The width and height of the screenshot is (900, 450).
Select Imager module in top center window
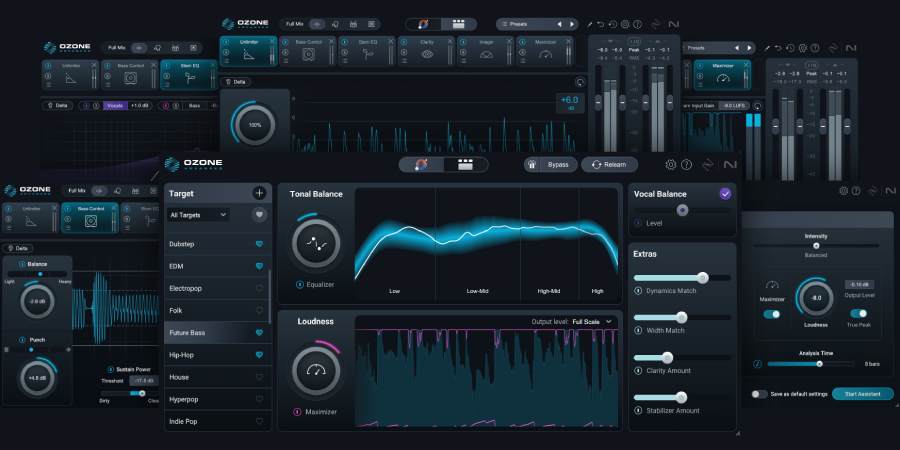tap(486, 52)
